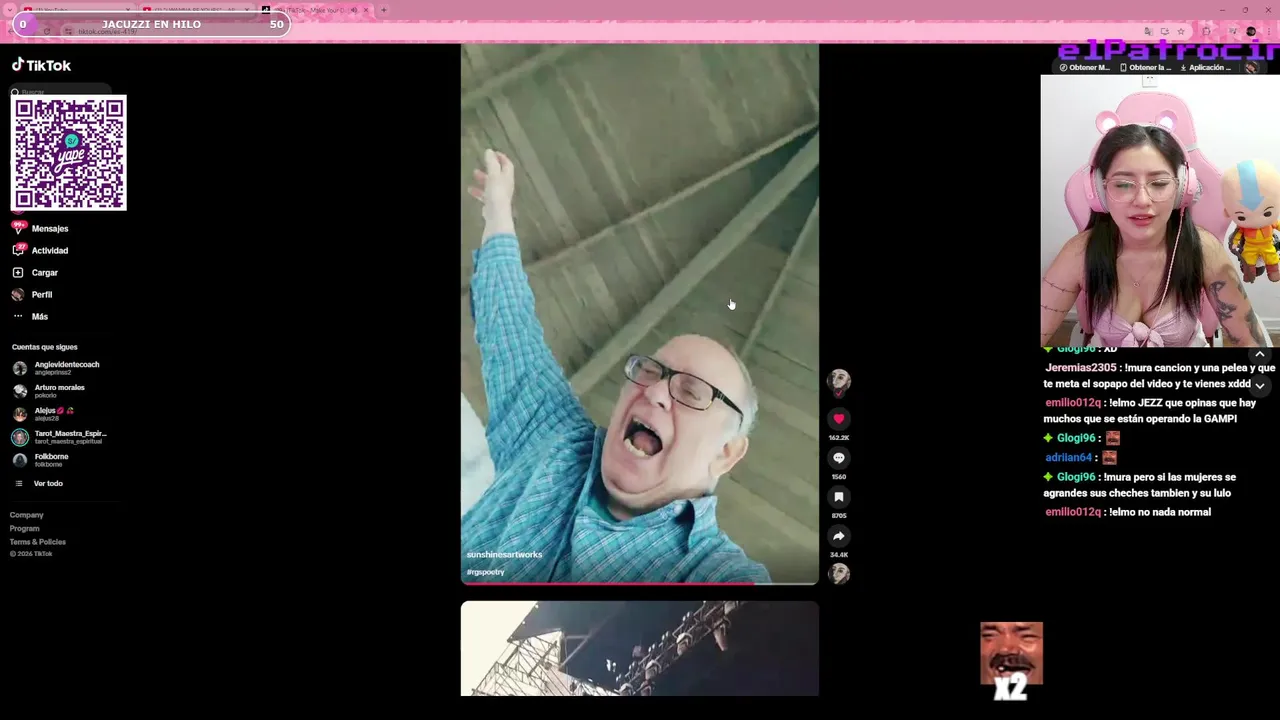
Task: Open the Alejus followed account
Action: [45, 414]
